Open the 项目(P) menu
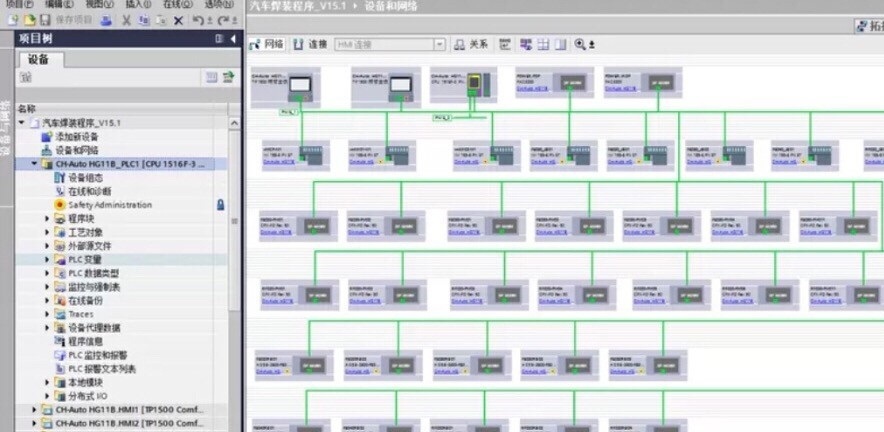The image size is (884, 432). click(x=19, y=4)
